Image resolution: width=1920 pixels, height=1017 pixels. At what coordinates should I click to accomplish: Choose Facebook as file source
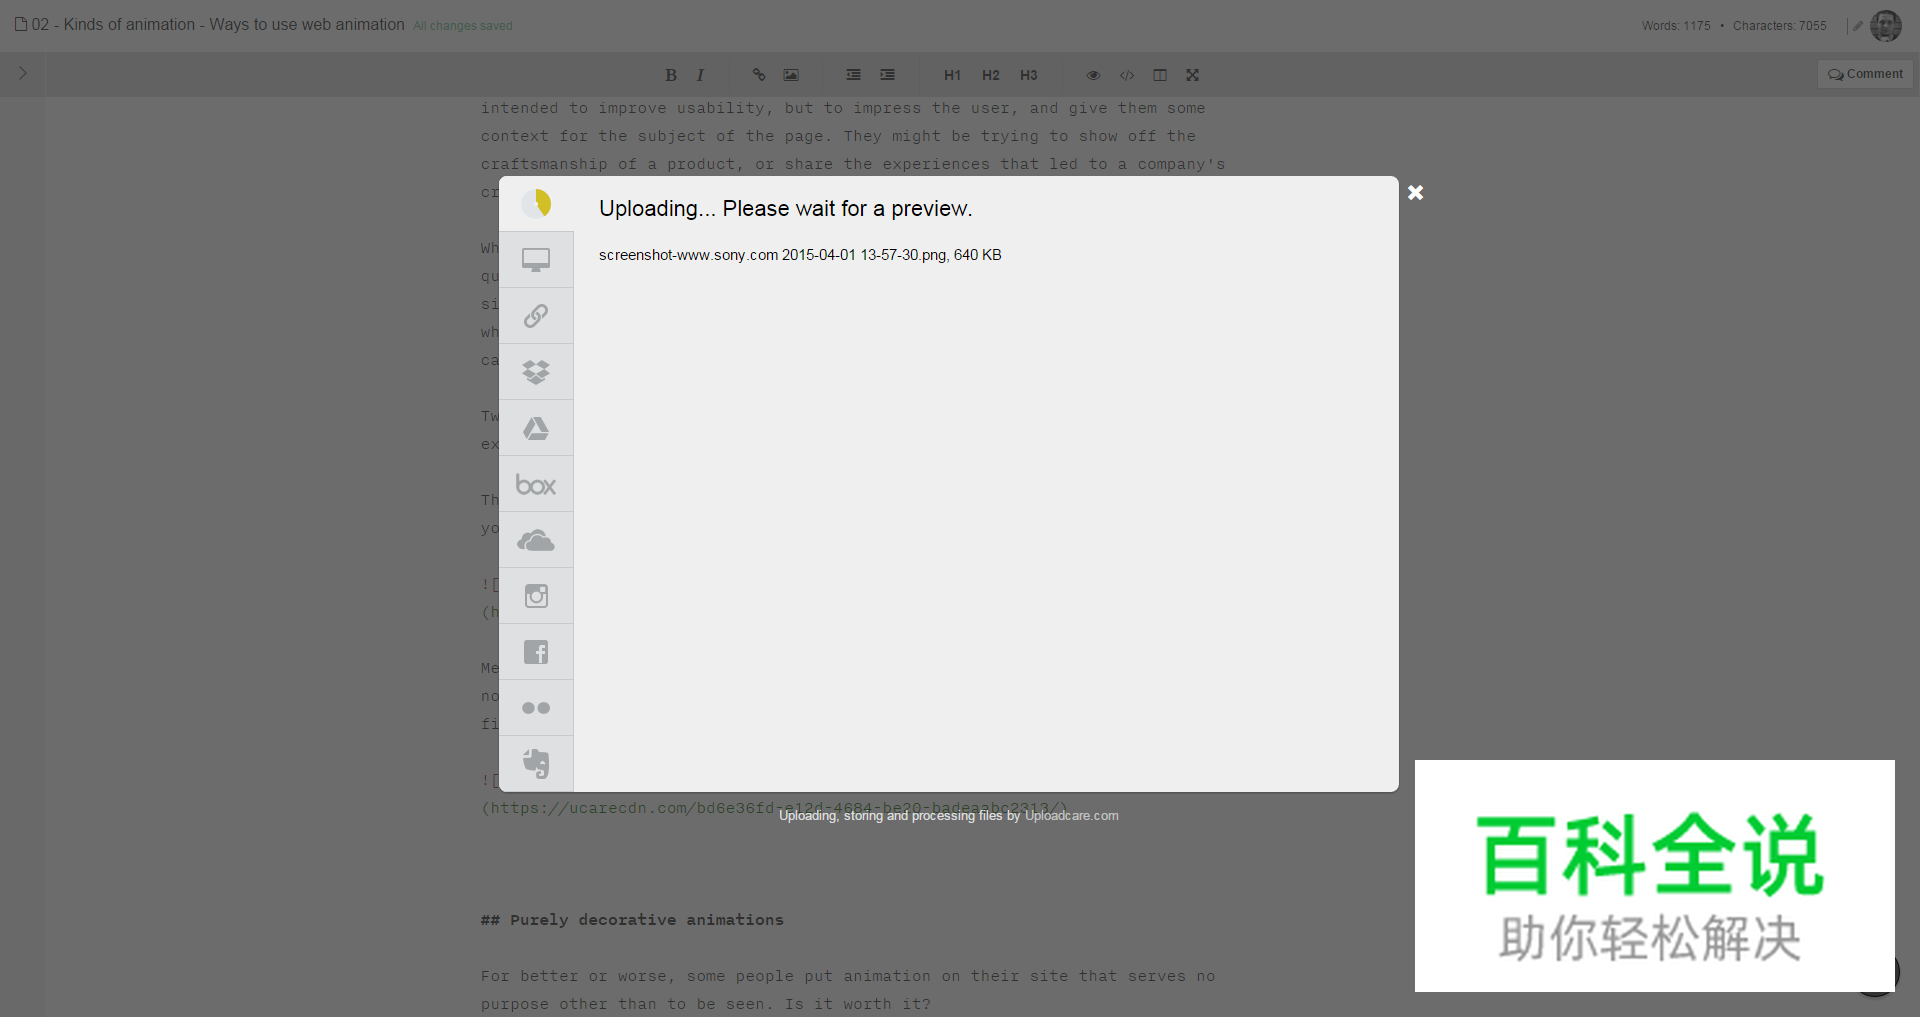point(536,652)
